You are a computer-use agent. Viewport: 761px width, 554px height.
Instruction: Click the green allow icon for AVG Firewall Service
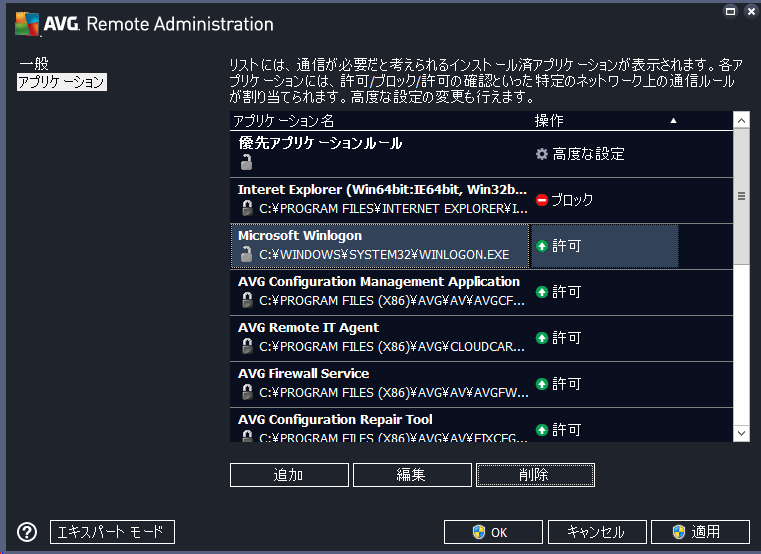click(542, 384)
